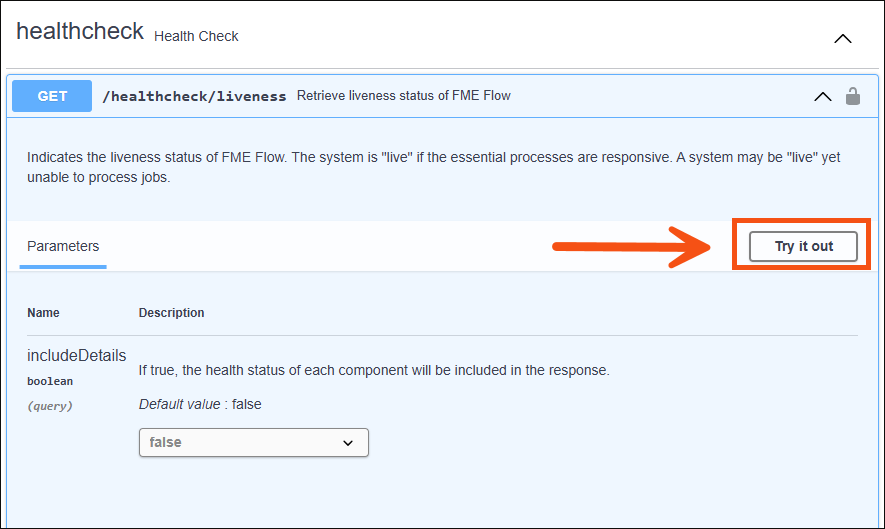Collapse the healthcheck section chevron
The image size is (885, 529).
point(843,38)
